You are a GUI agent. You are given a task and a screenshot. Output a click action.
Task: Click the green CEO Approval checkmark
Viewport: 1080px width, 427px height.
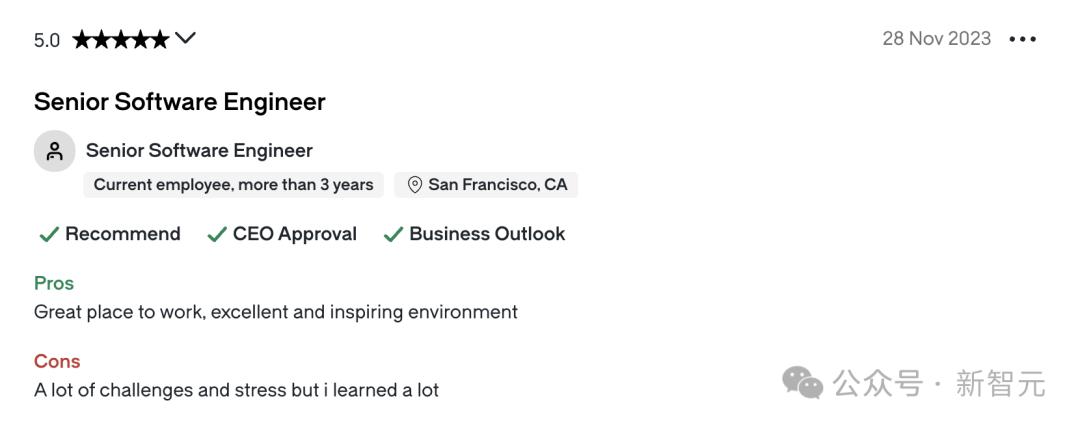(216, 234)
